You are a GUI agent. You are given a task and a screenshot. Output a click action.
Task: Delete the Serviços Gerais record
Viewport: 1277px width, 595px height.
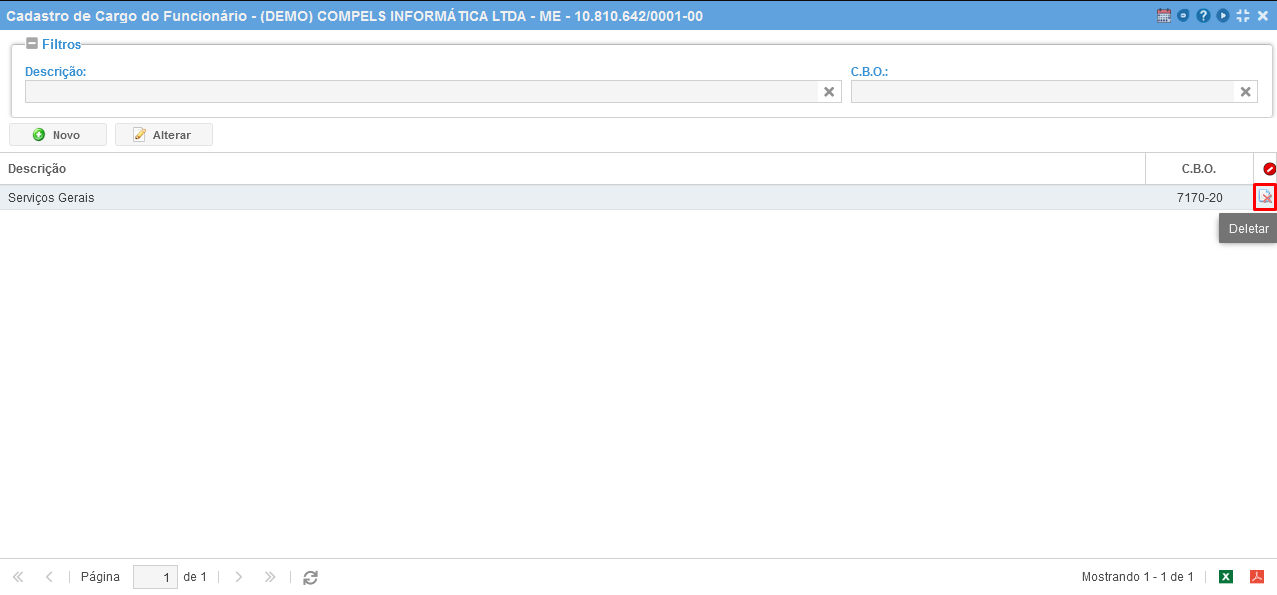1265,197
